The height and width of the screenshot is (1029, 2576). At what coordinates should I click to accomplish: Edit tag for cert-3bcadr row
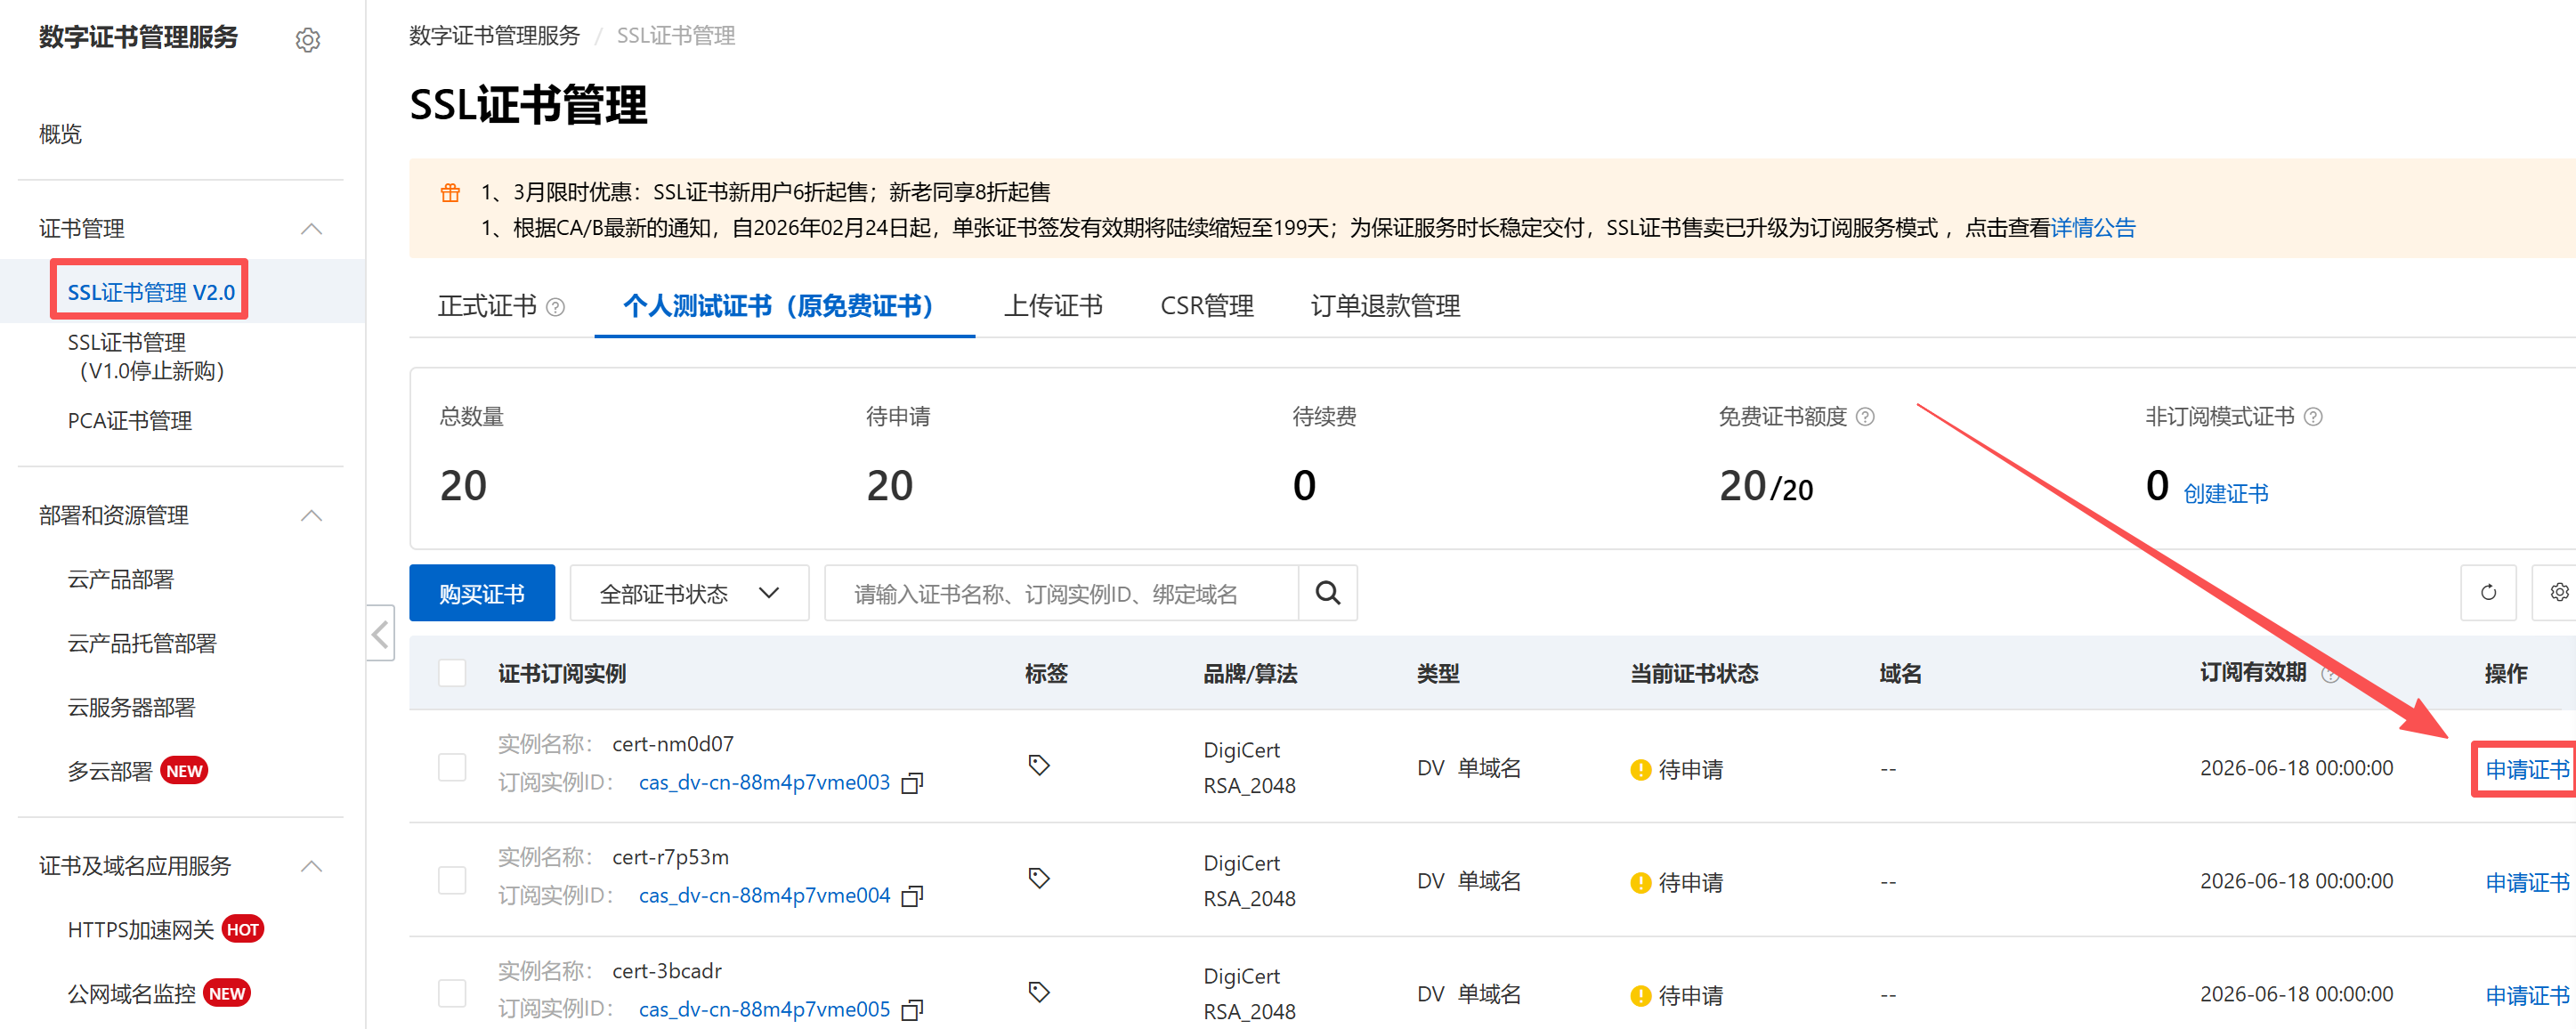tap(1039, 992)
